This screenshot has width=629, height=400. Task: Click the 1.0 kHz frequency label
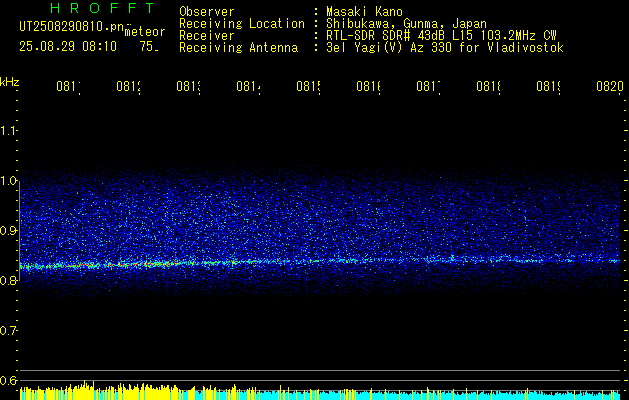[8, 181]
